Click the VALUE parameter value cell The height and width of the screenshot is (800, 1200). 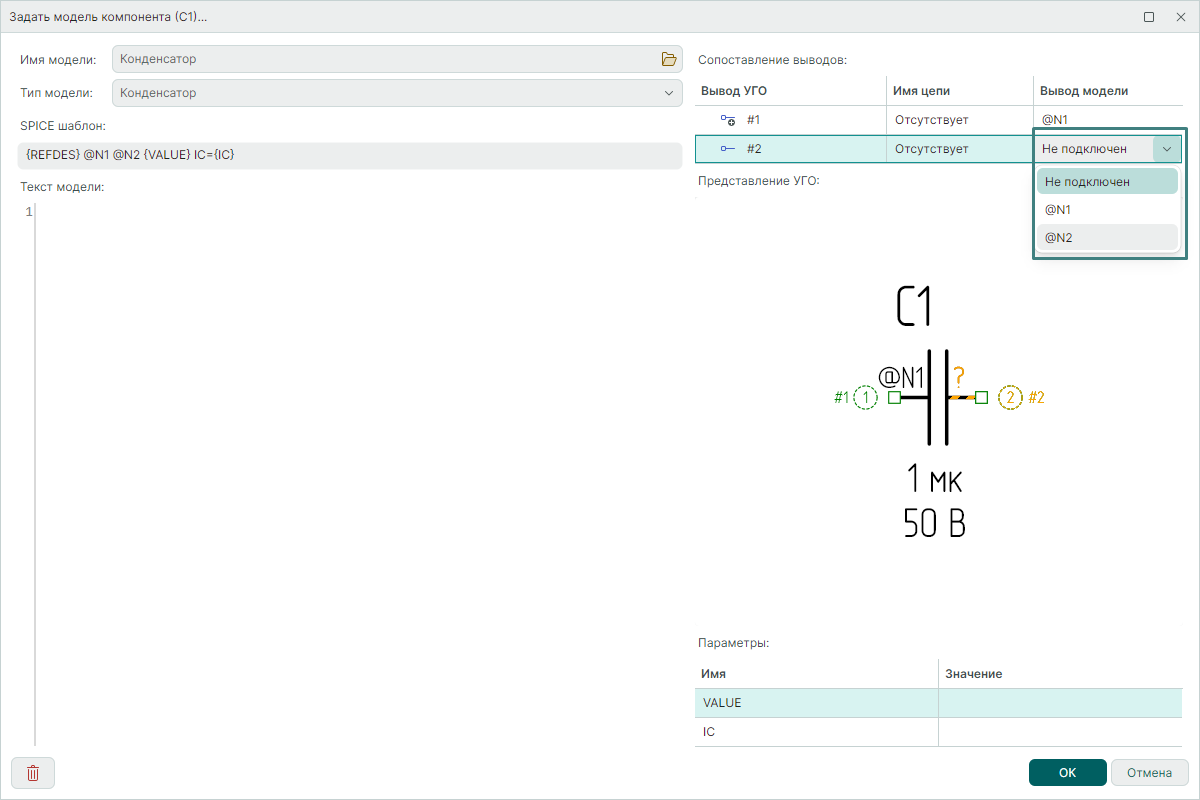click(x=1060, y=703)
